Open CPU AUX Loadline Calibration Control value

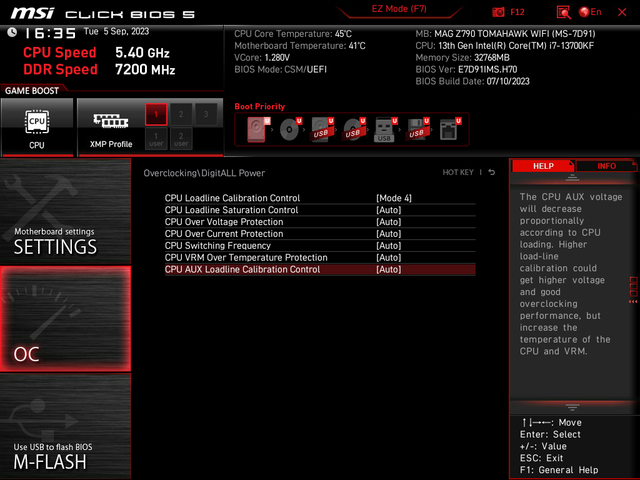pos(389,269)
